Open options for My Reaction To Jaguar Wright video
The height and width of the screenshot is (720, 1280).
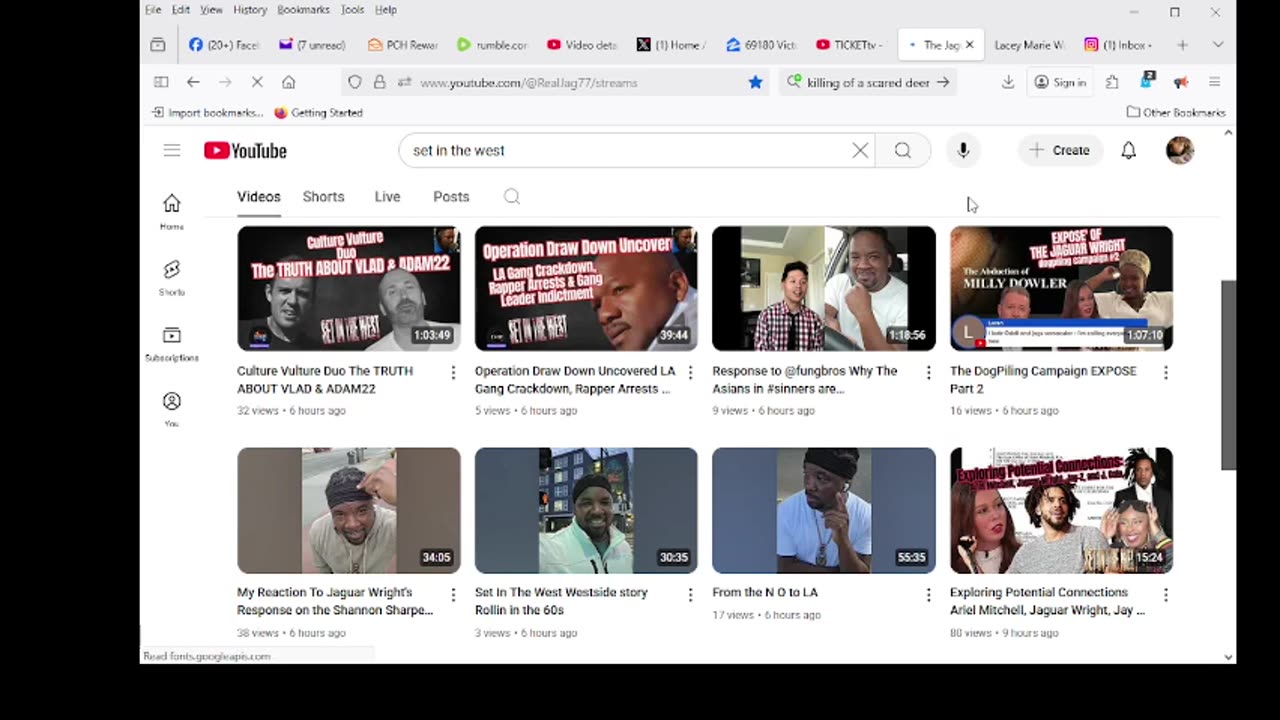453,594
